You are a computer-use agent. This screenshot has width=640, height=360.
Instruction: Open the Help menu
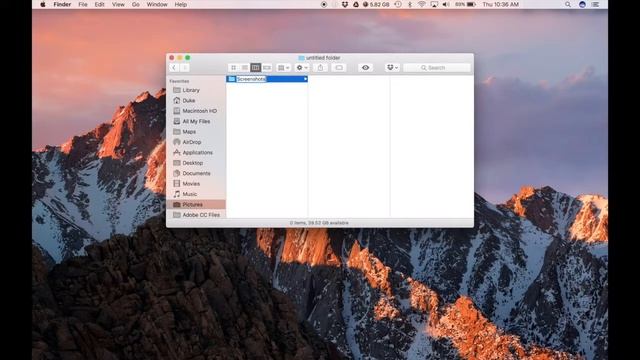click(x=180, y=4)
